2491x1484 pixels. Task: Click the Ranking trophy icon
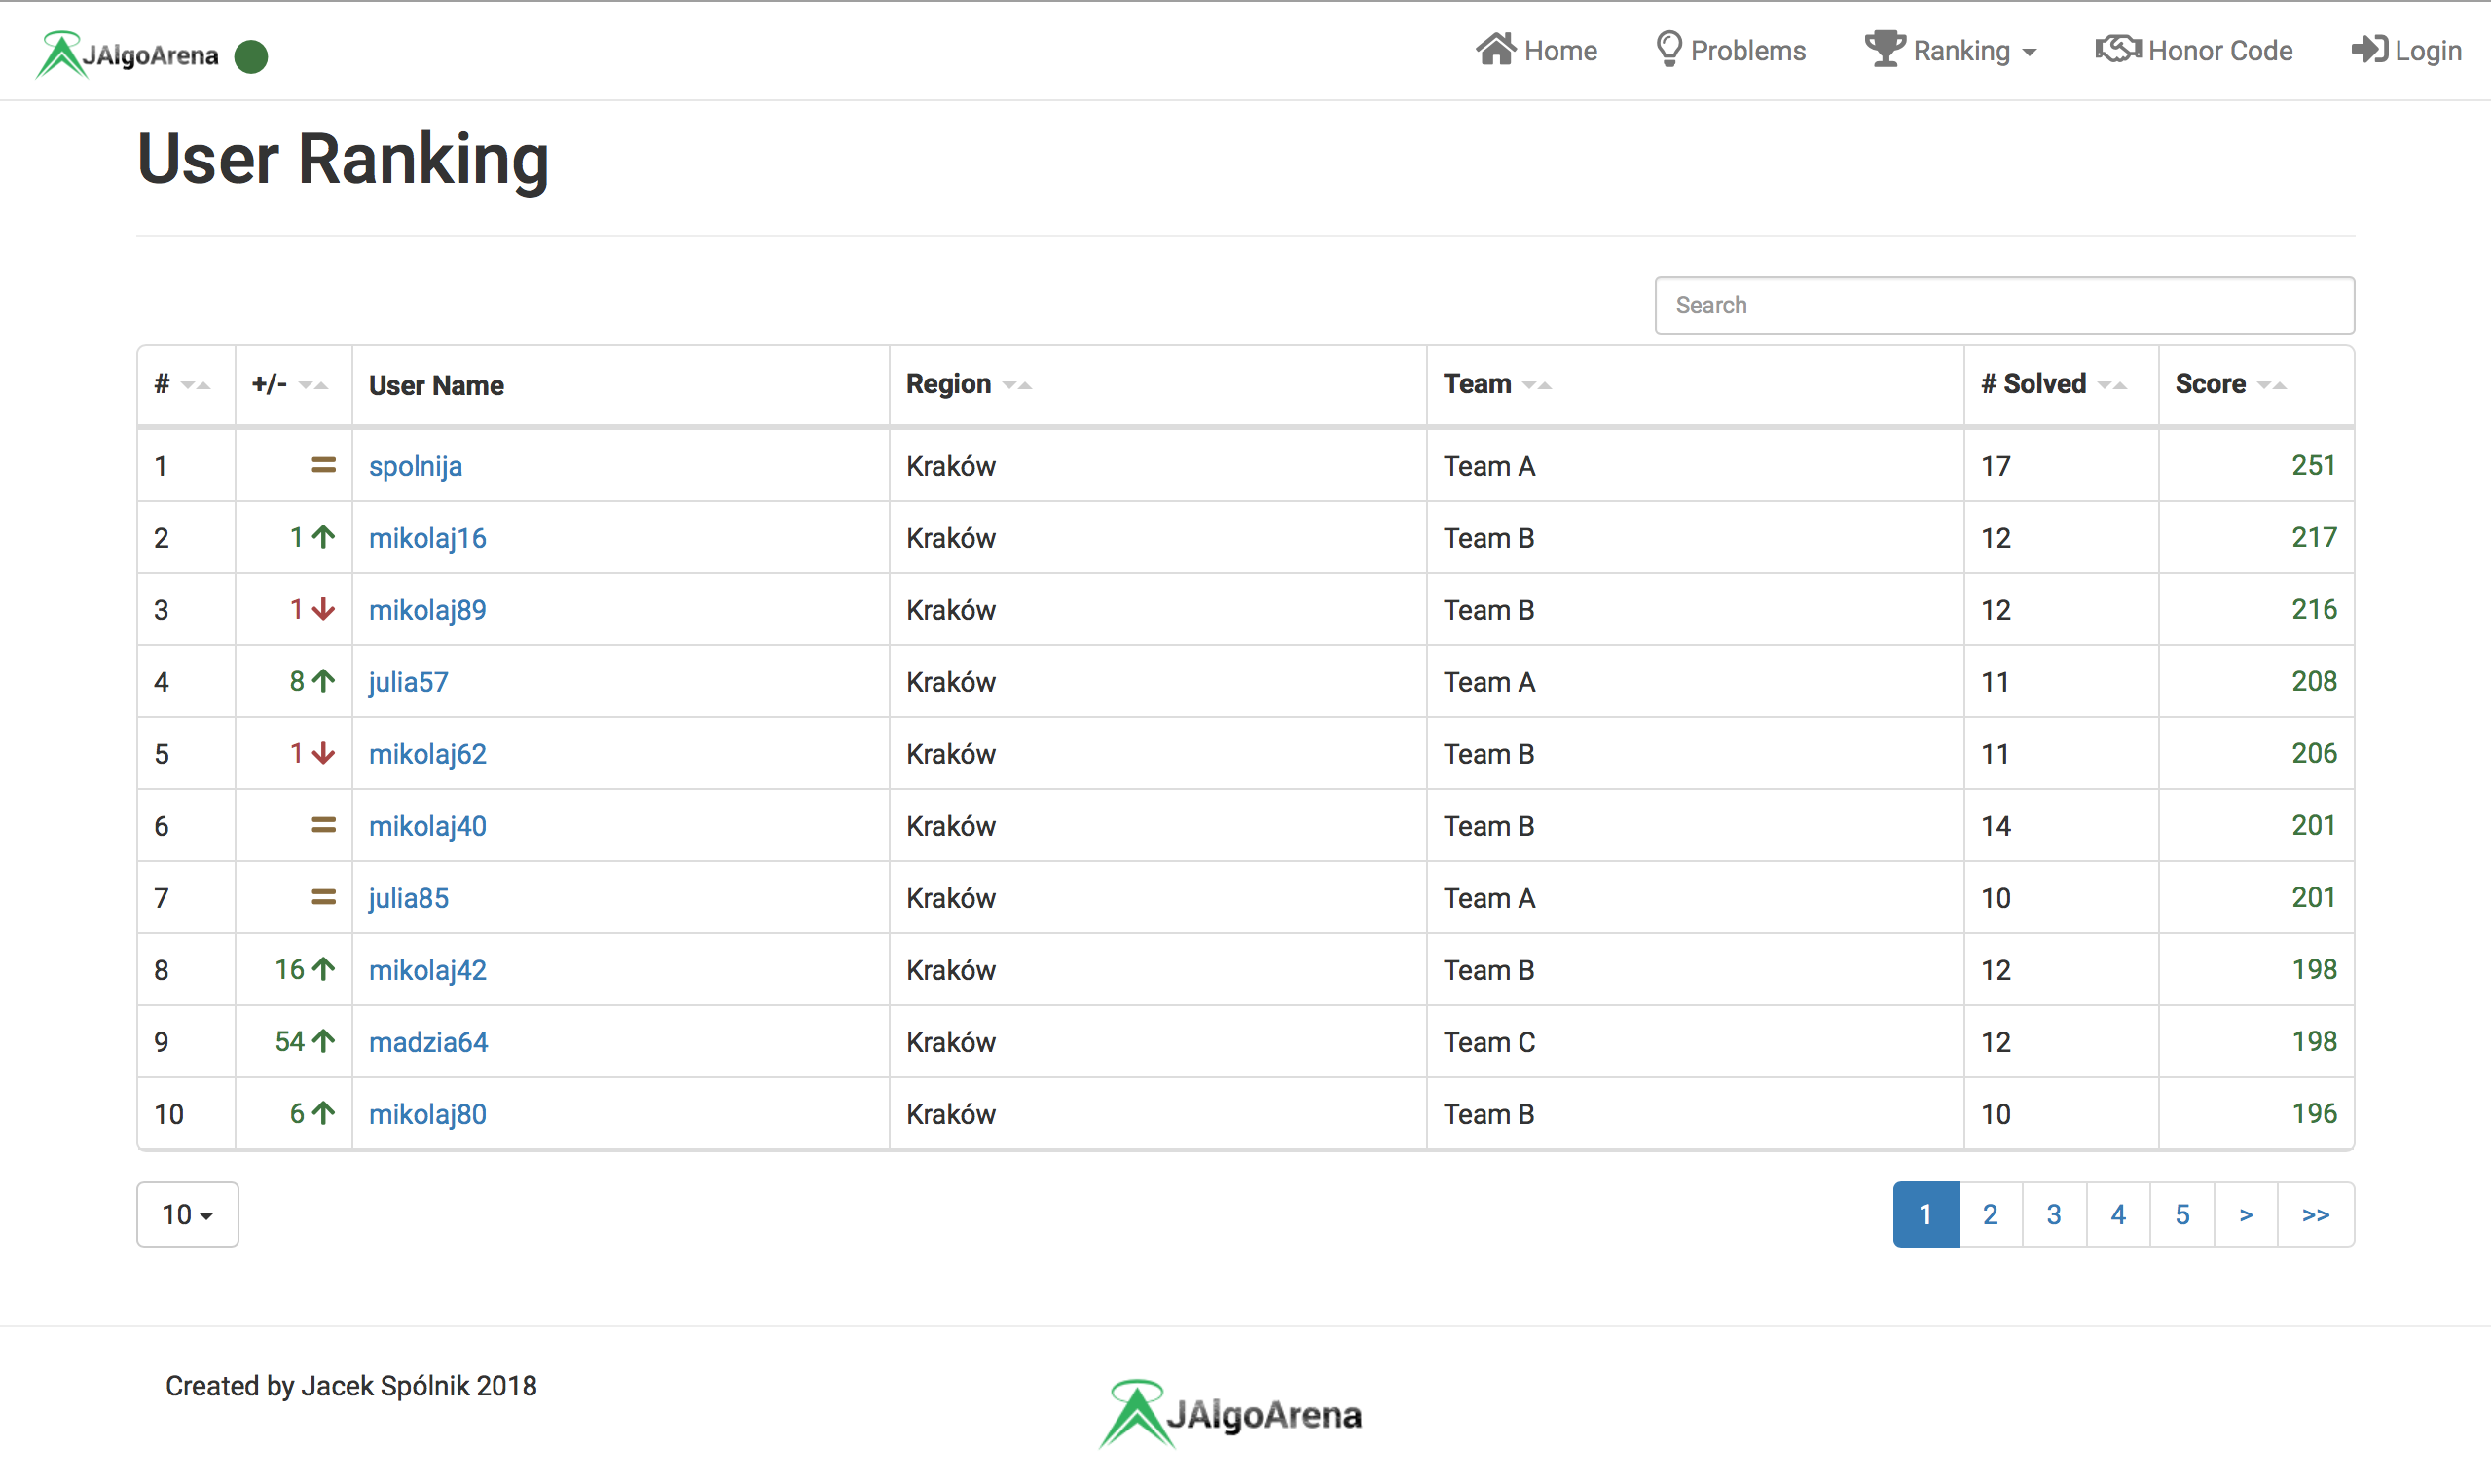[x=1884, y=49]
